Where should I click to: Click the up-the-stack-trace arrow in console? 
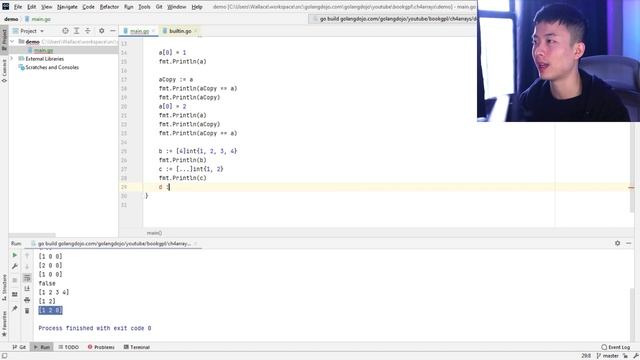click(27, 256)
